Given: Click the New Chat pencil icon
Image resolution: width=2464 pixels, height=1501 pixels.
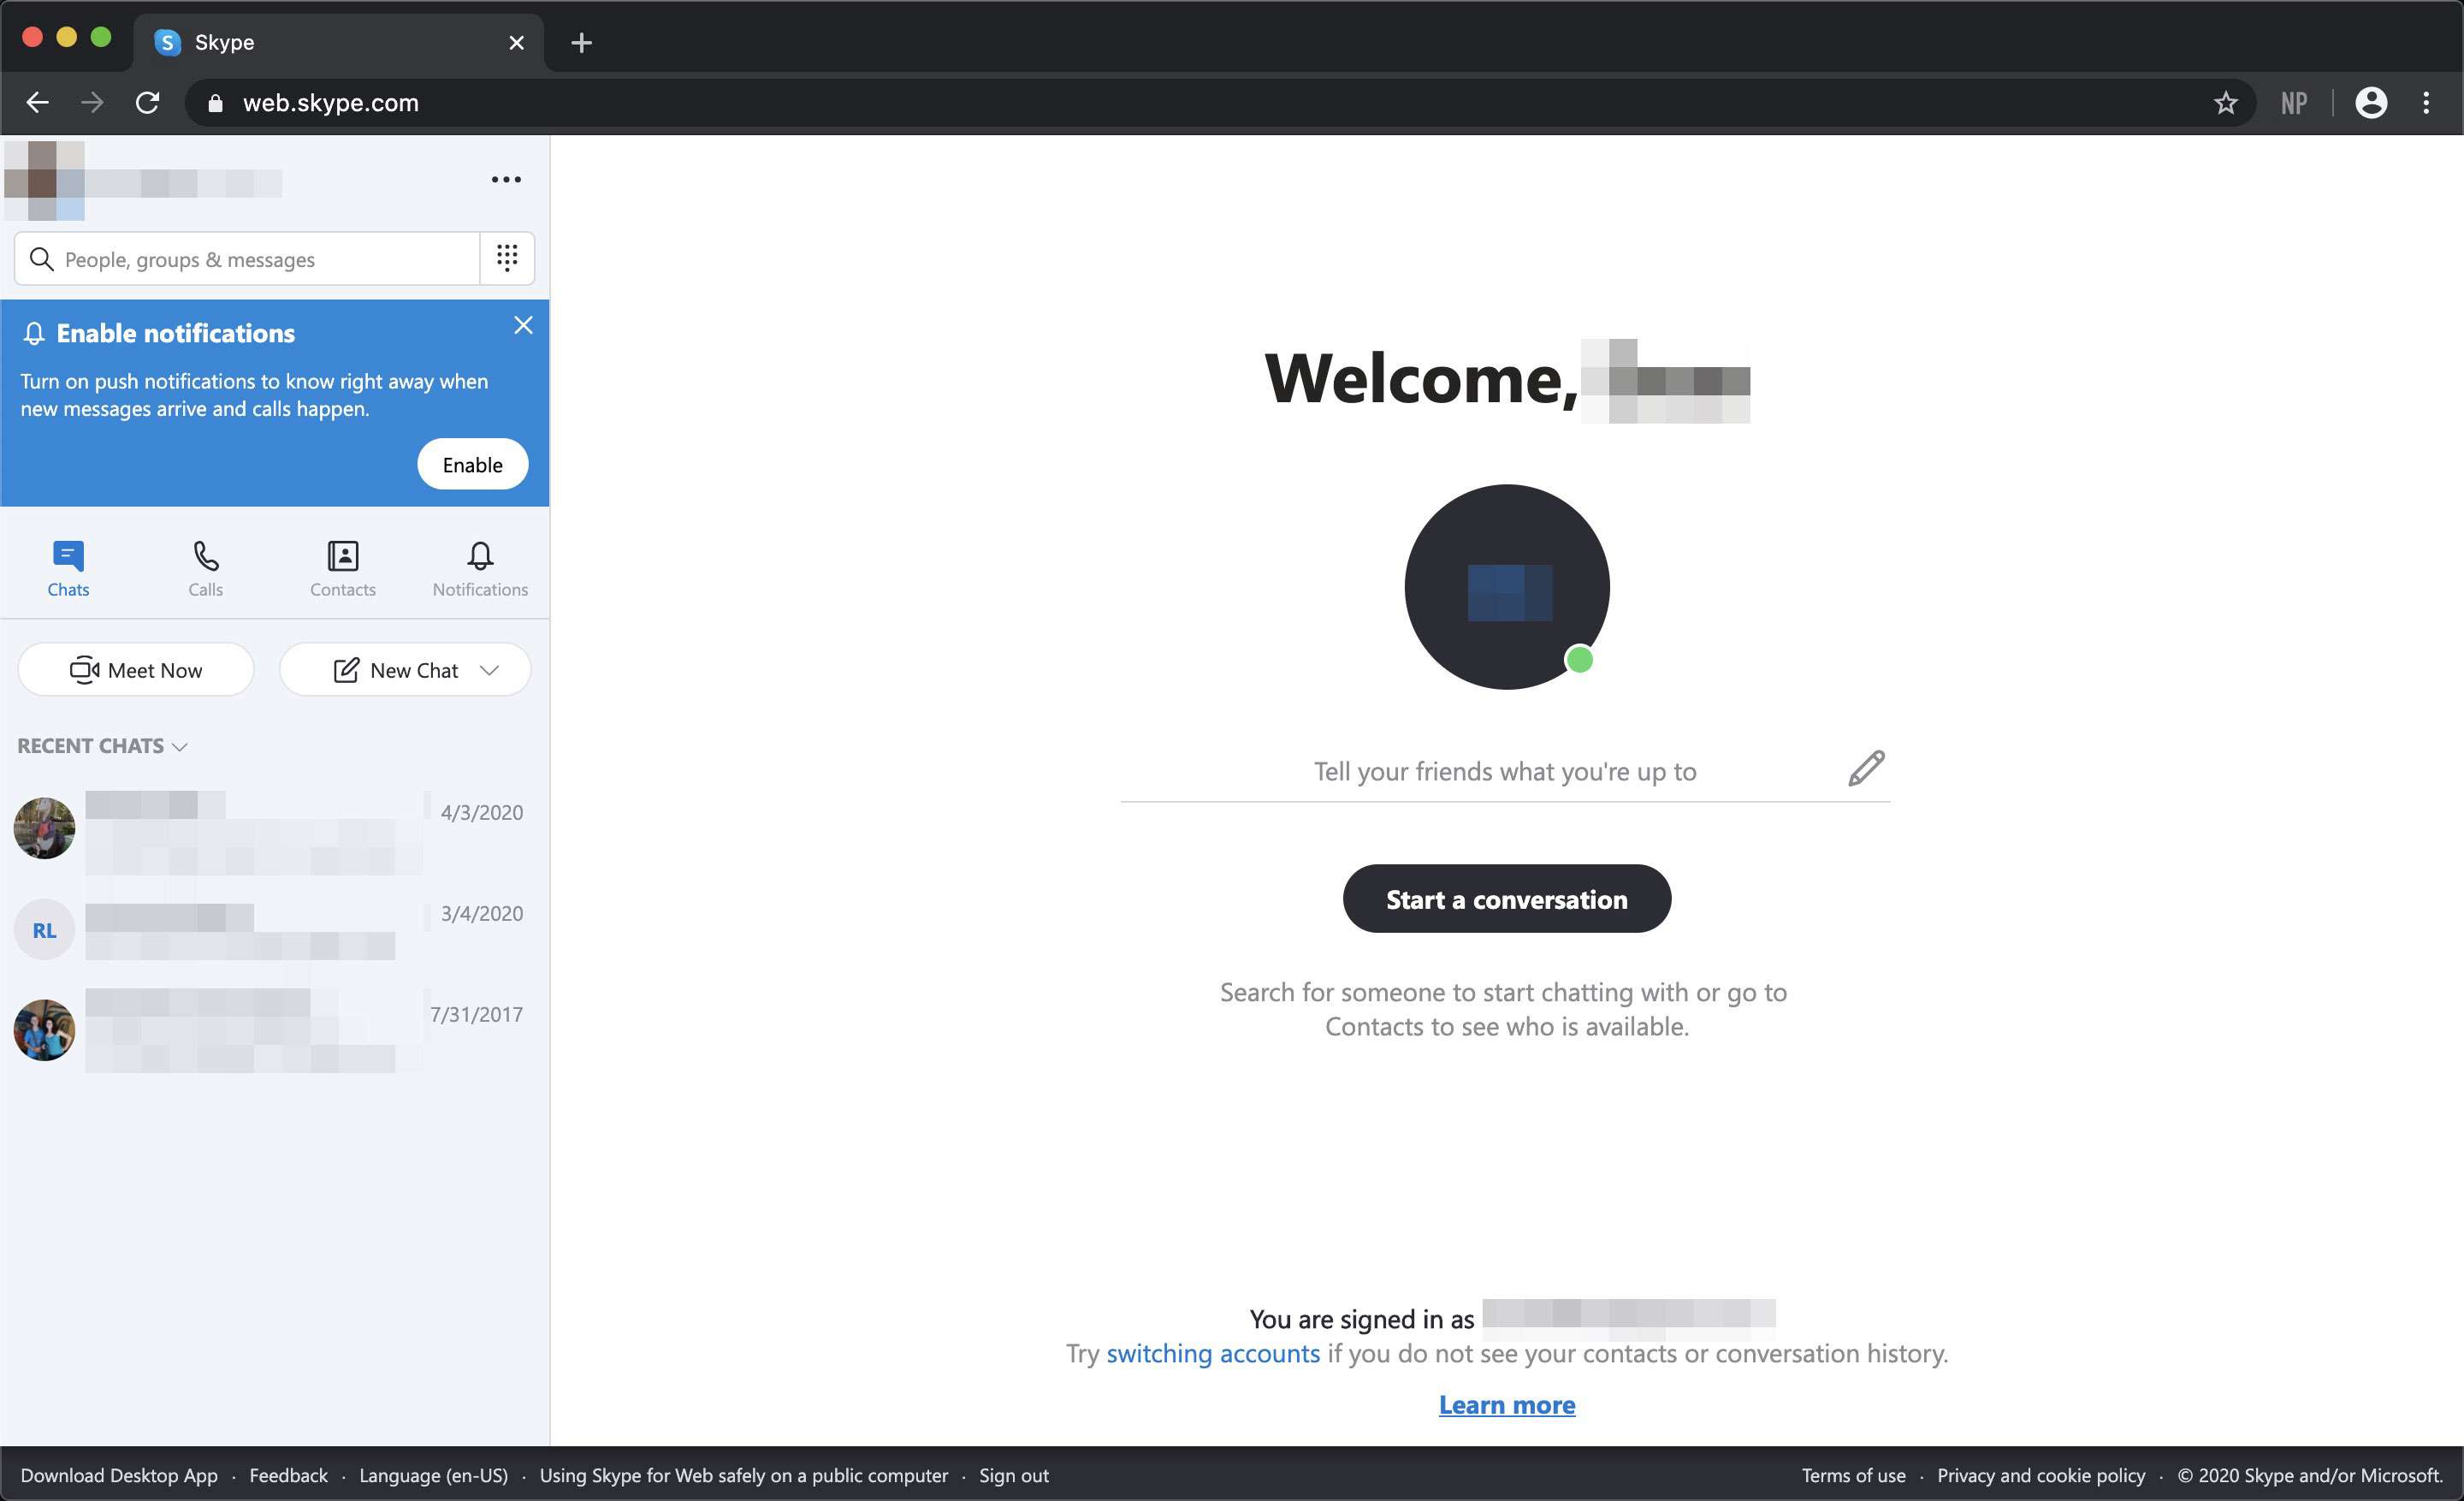Looking at the screenshot, I should [345, 668].
